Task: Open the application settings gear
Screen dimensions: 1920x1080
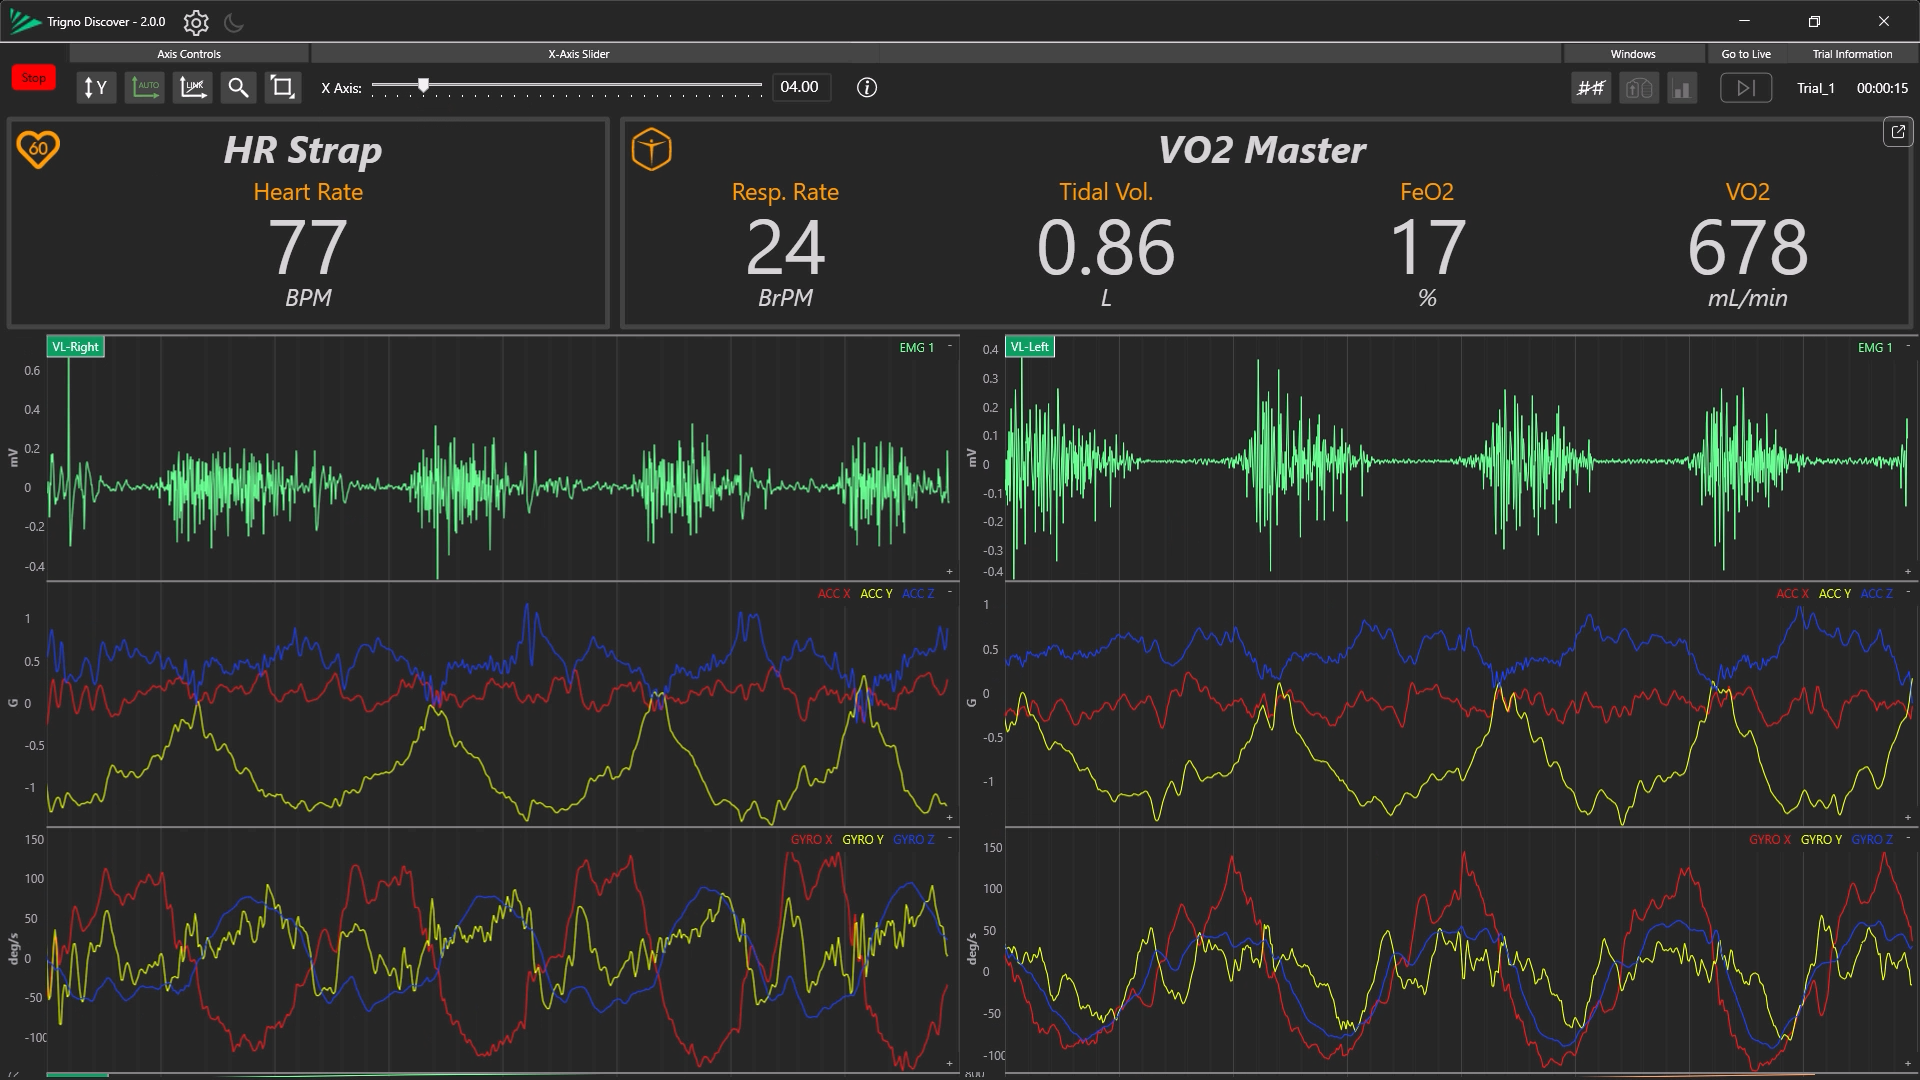Action: [x=196, y=22]
